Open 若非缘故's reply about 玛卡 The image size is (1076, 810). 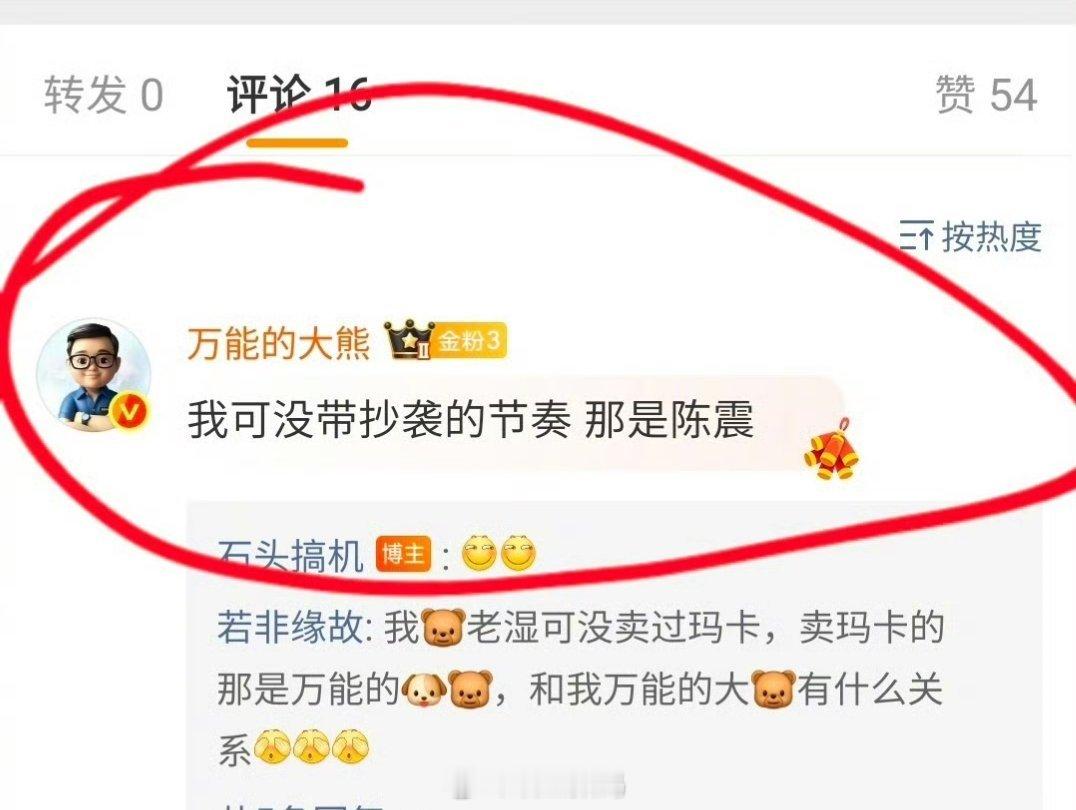coord(581,687)
